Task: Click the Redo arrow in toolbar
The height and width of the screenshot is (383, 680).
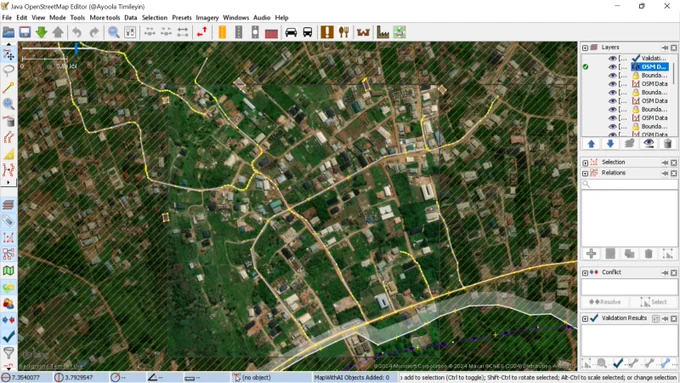Action: pyautogui.click(x=94, y=32)
